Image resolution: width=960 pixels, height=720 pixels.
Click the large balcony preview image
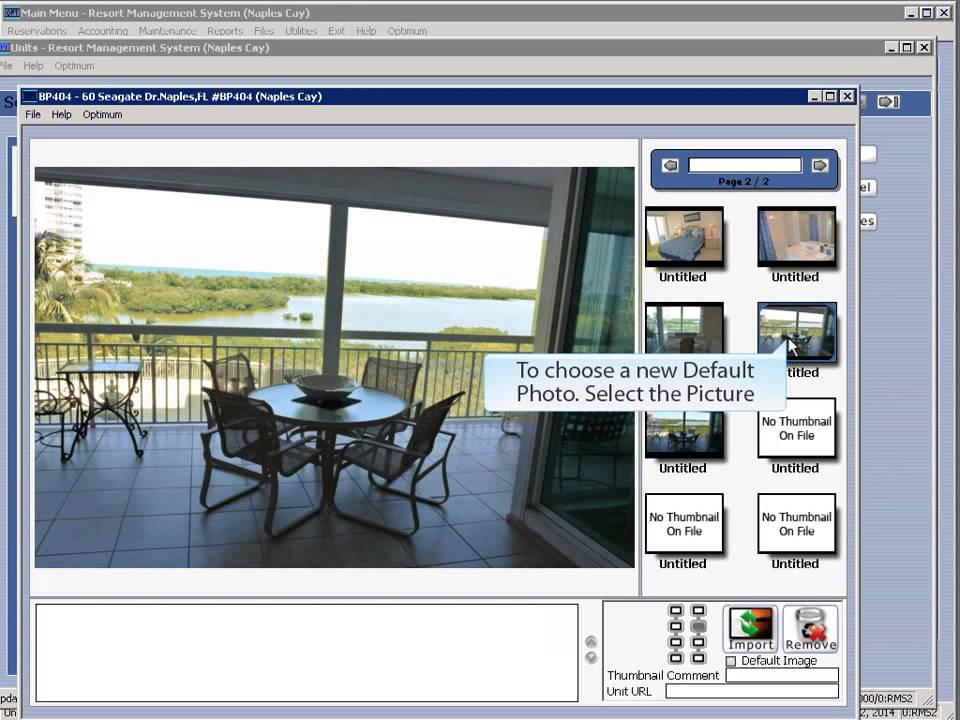[x=334, y=367]
